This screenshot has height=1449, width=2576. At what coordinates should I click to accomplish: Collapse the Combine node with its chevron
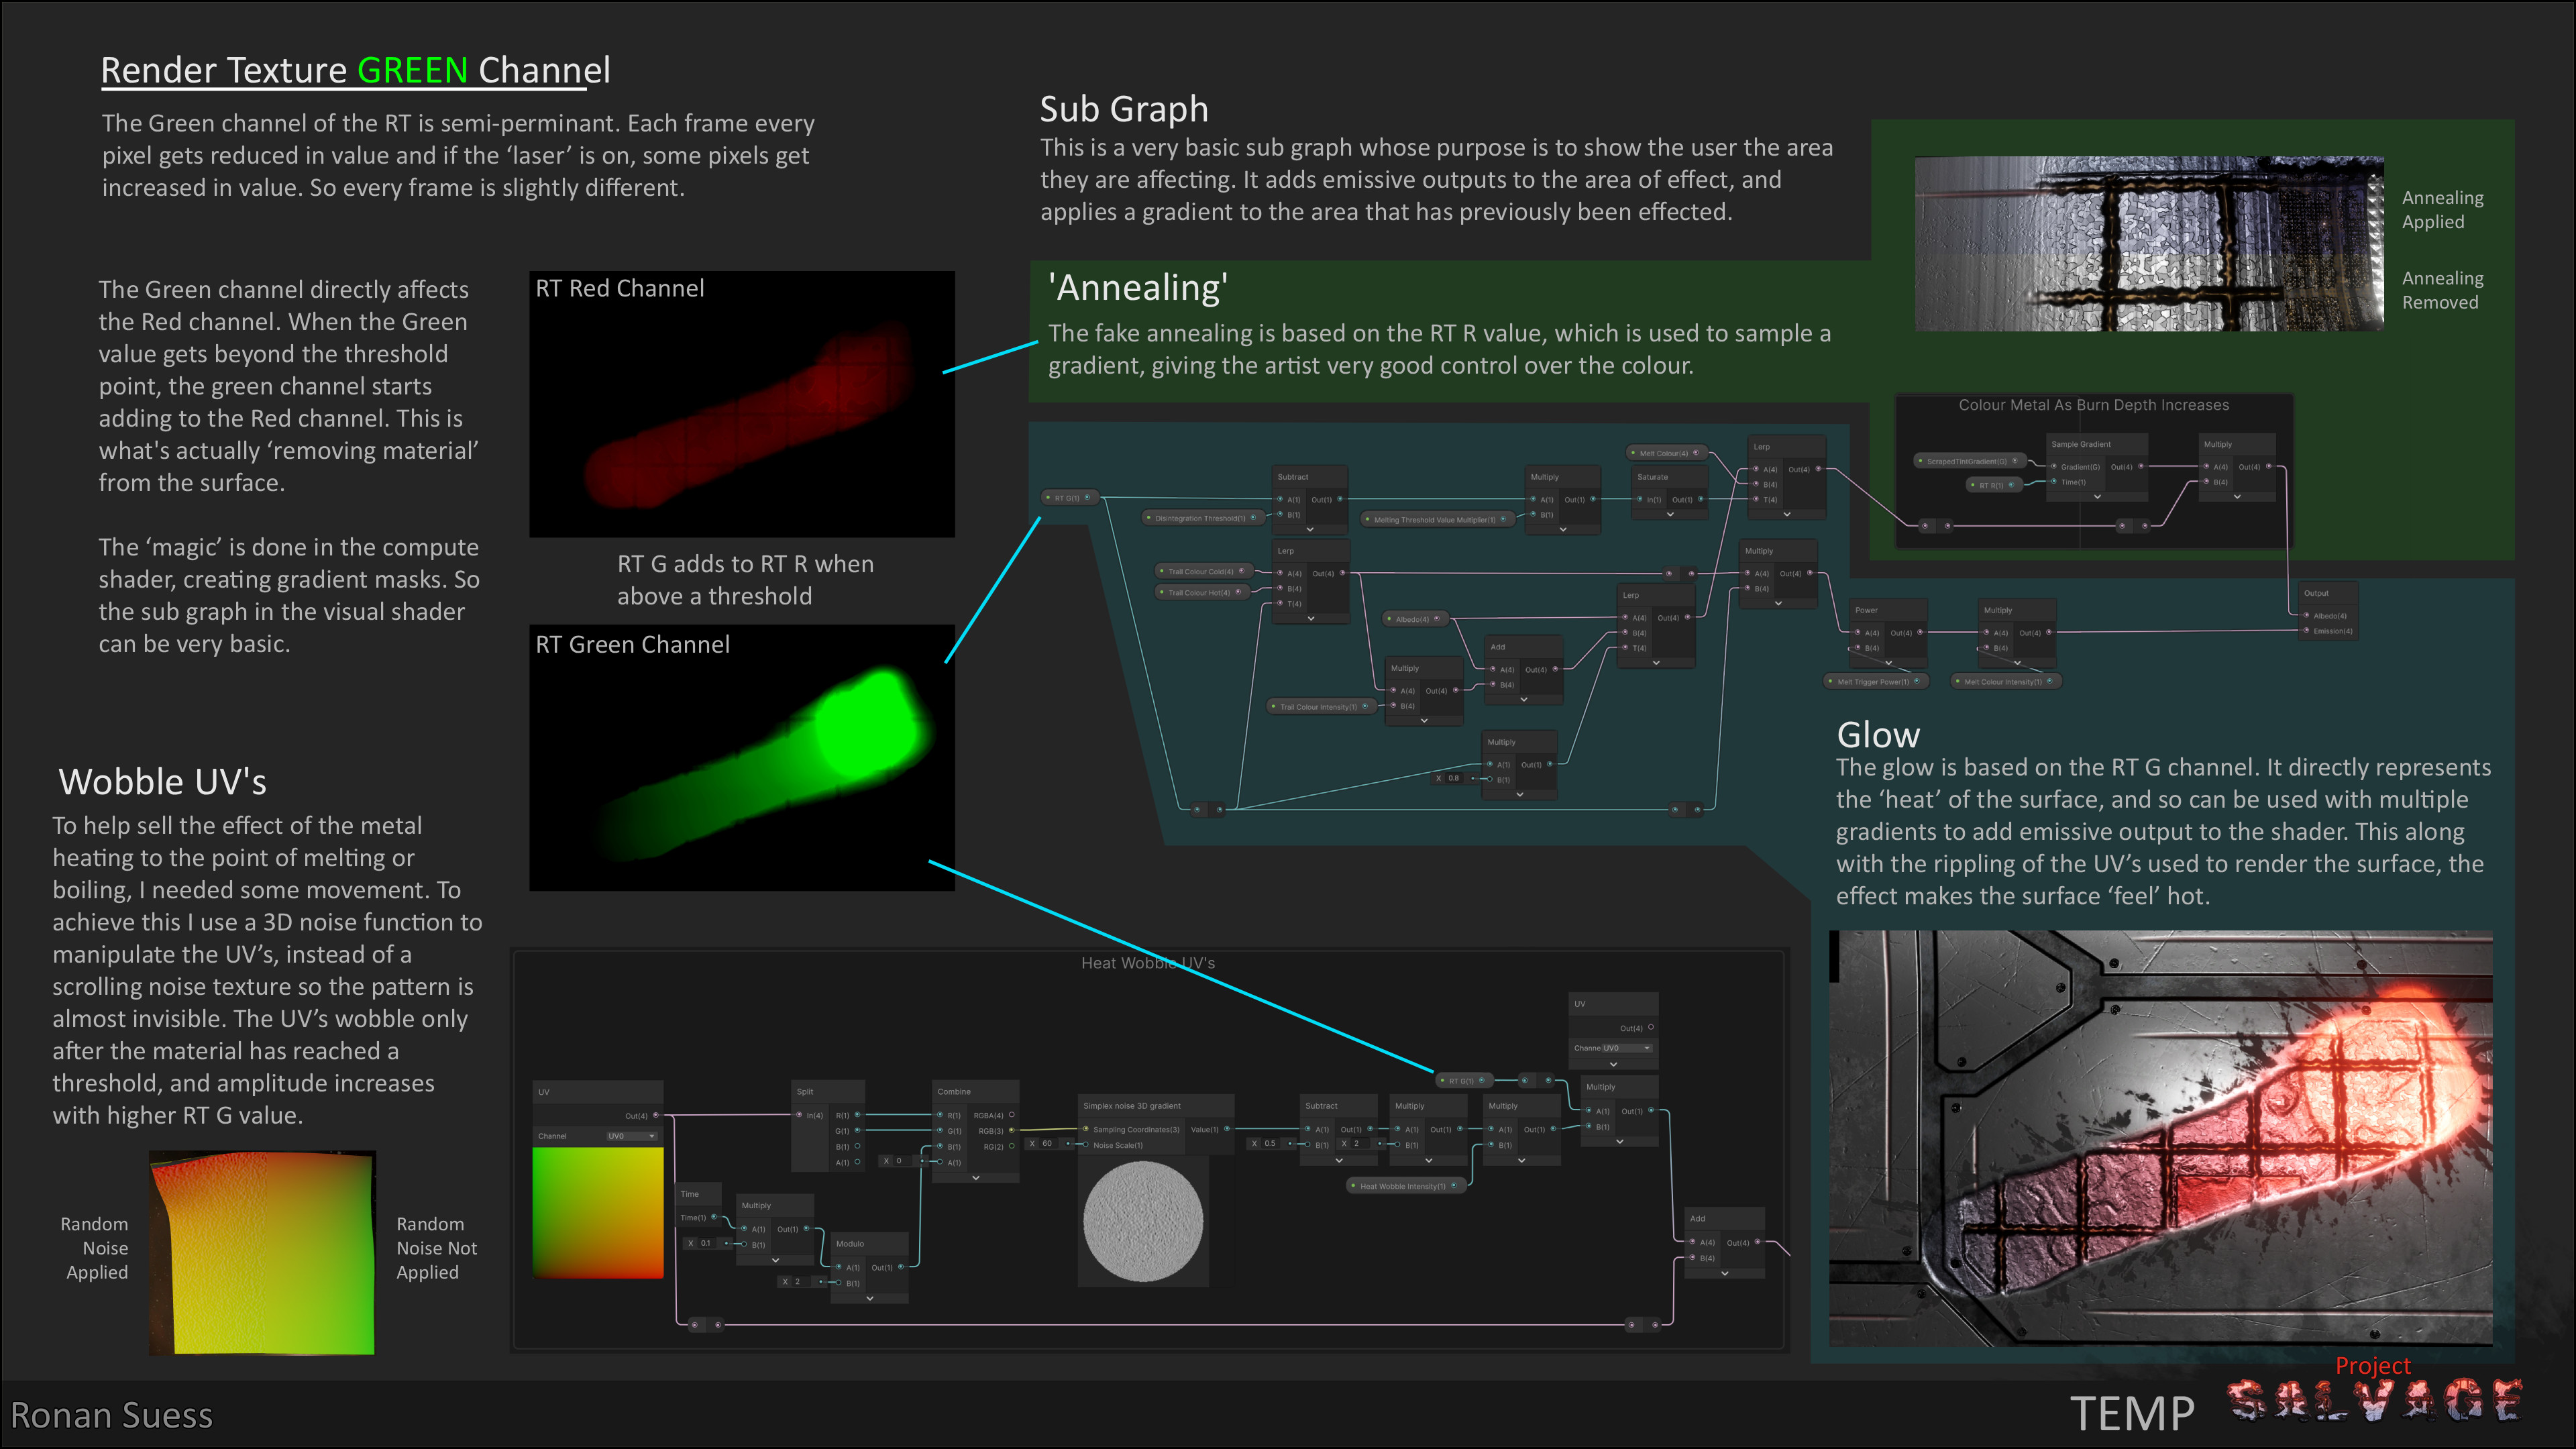pos(976,1178)
